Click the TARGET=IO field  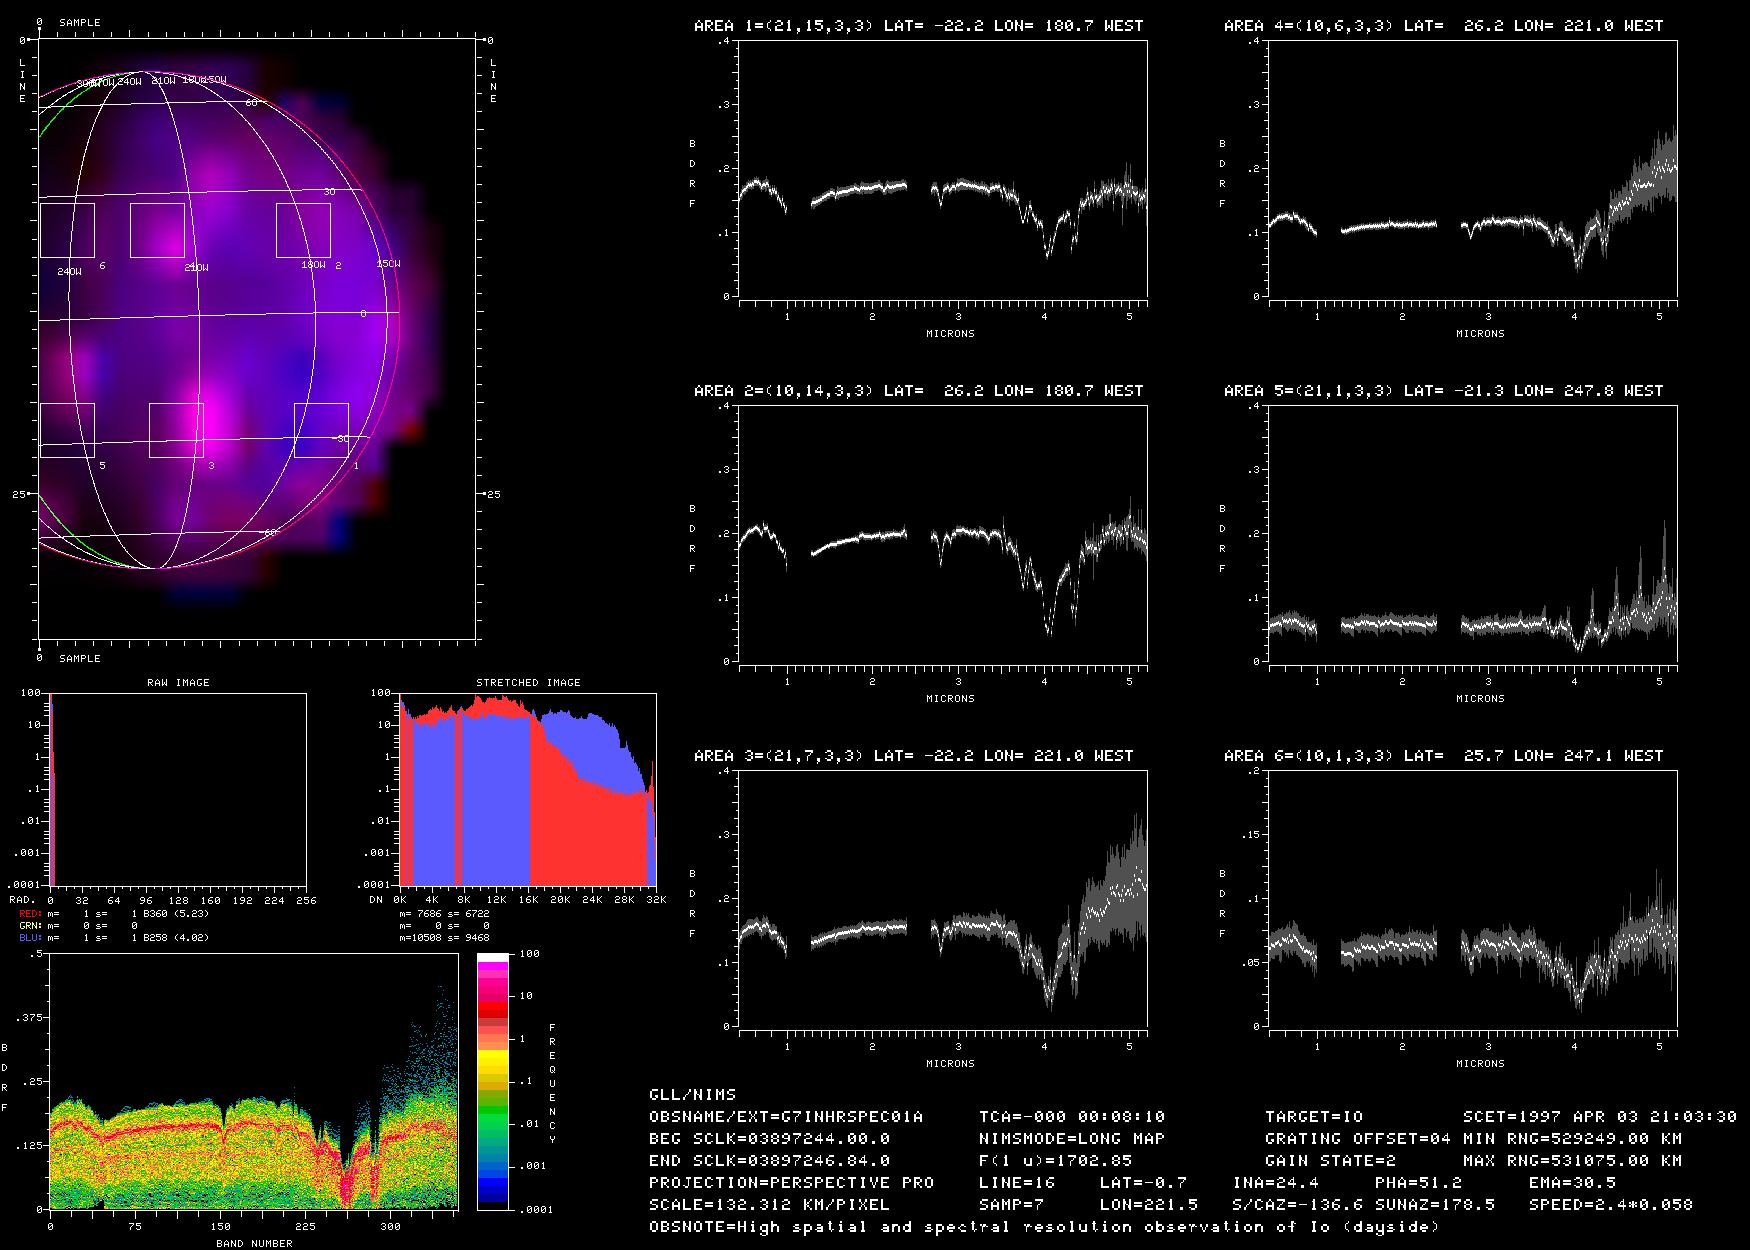[1314, 1117]
